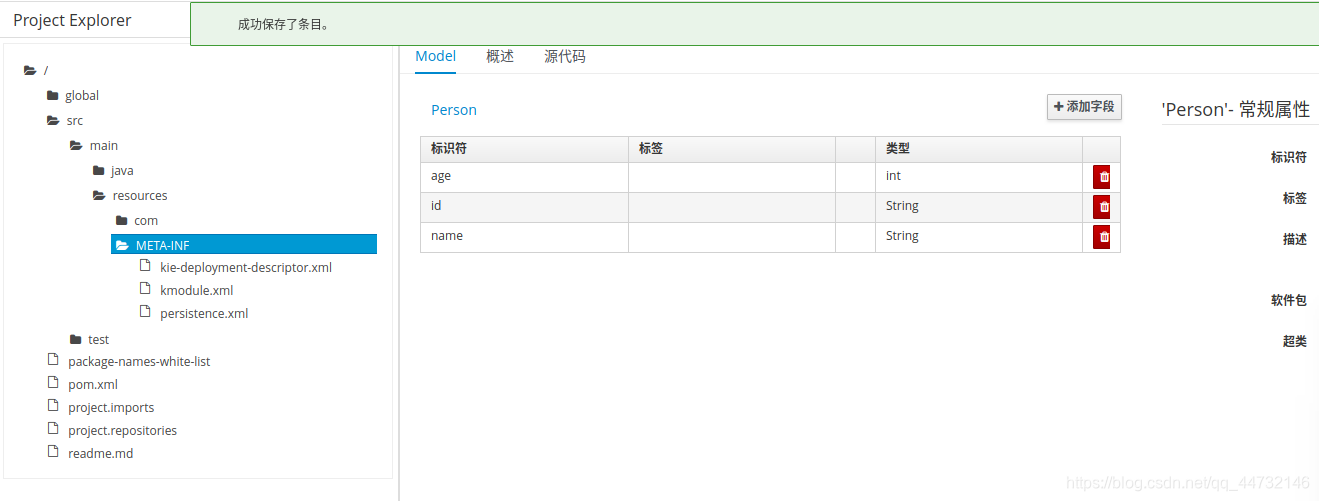
Task: Click the Project Explorer panel title
Action: [72, 20]
